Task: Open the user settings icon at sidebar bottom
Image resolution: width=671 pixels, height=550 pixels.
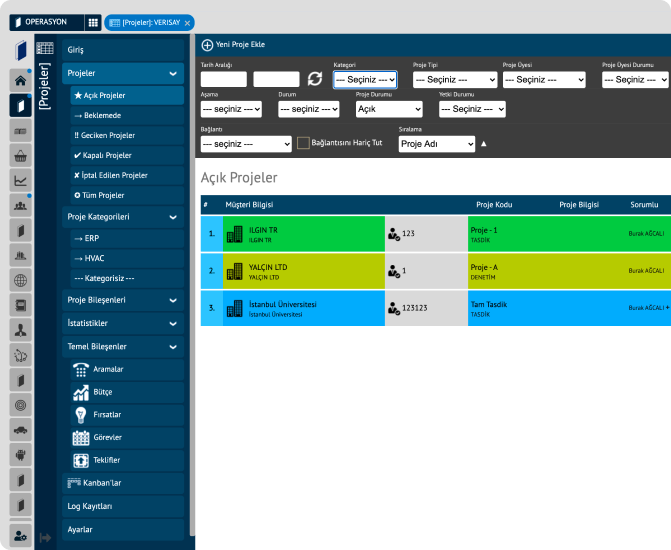Action: tap(20, 535)
